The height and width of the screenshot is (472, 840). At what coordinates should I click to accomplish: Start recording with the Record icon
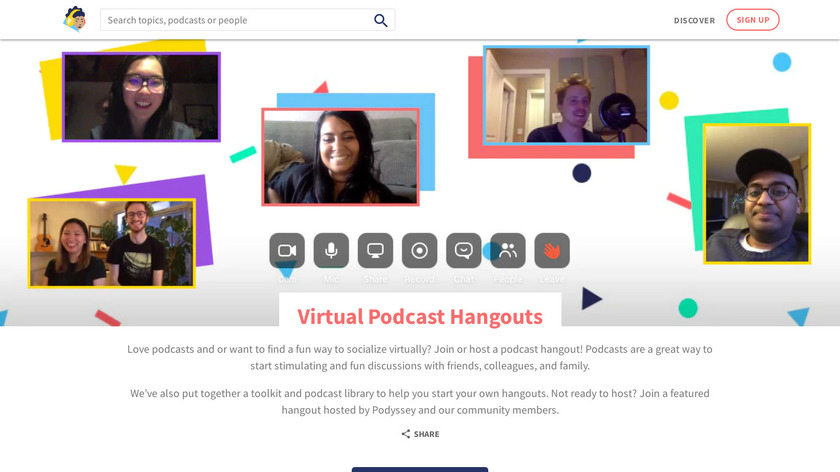point(419,251)
